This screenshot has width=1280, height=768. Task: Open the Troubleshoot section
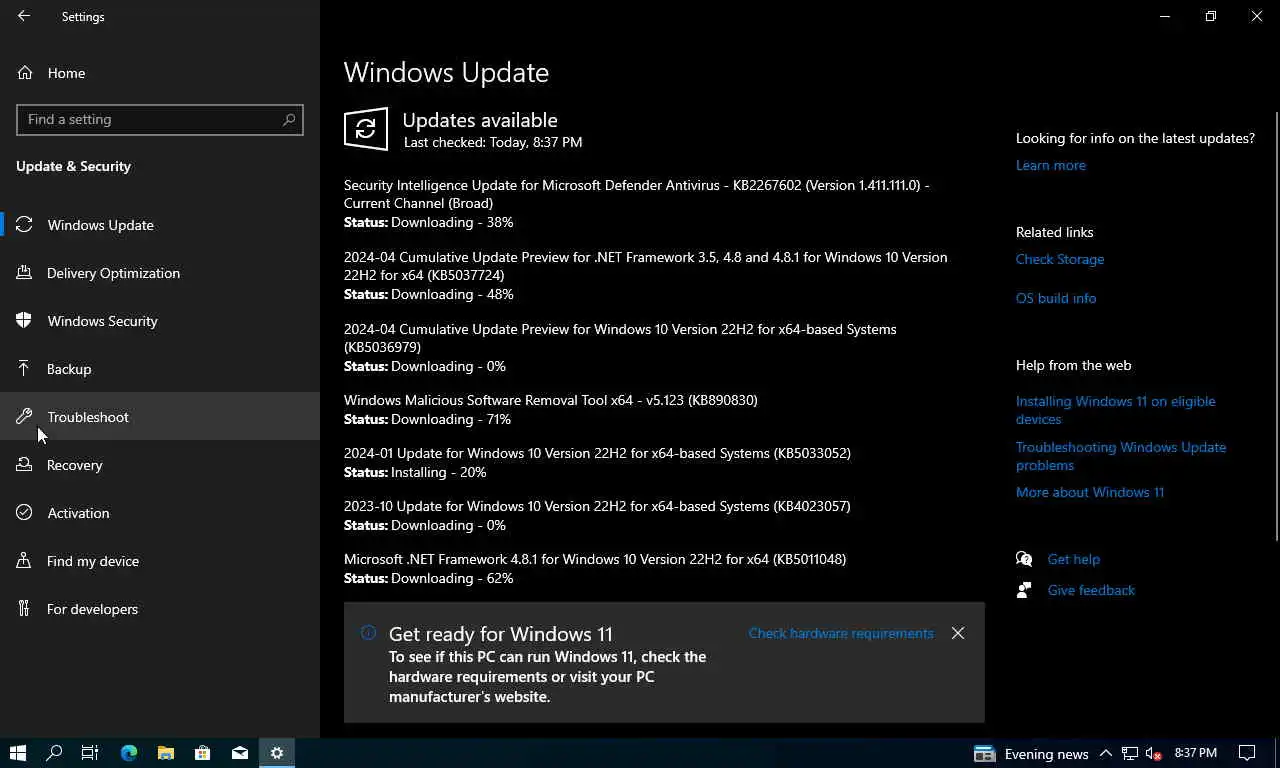(x=160, y=417)
